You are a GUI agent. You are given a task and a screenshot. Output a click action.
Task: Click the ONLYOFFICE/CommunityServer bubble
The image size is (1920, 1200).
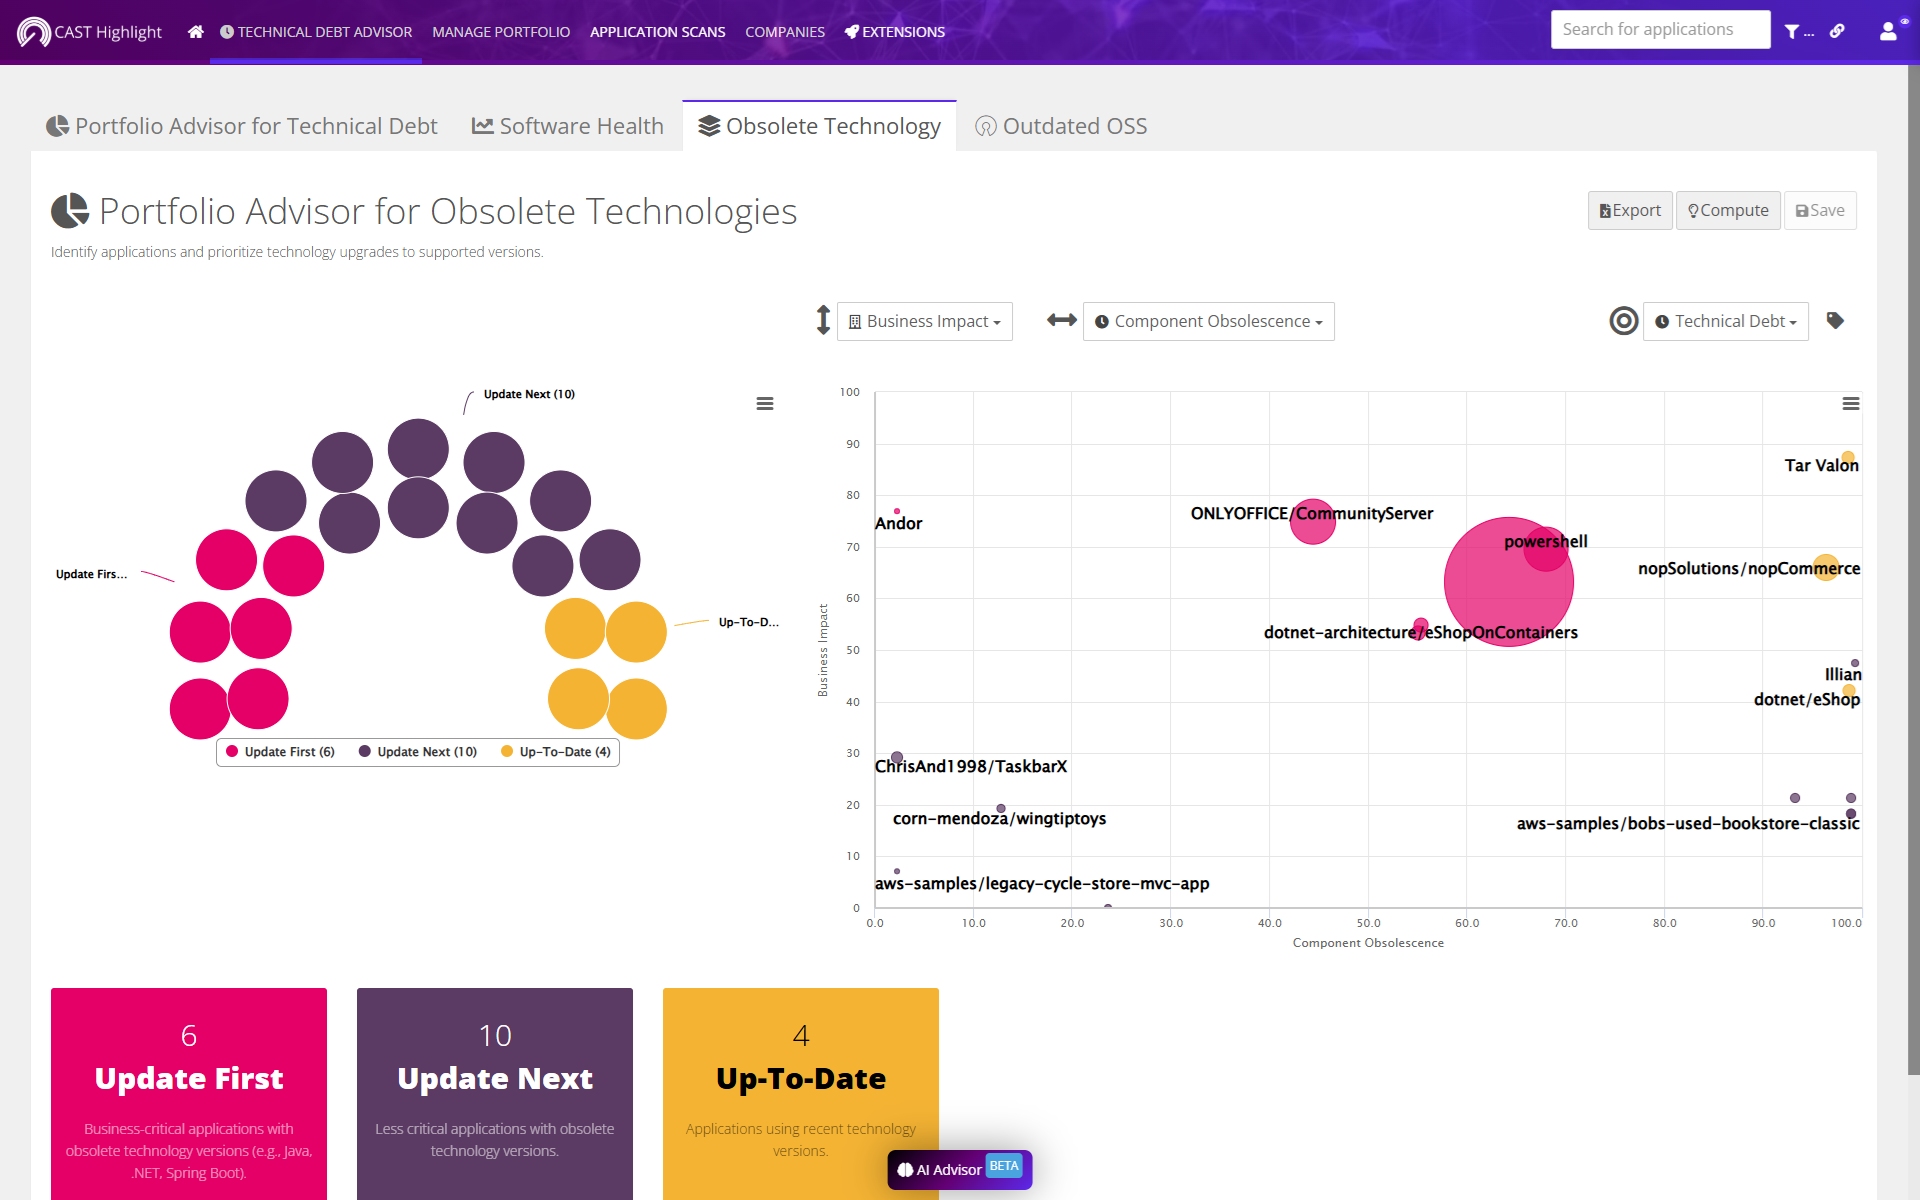point(1312,521)
